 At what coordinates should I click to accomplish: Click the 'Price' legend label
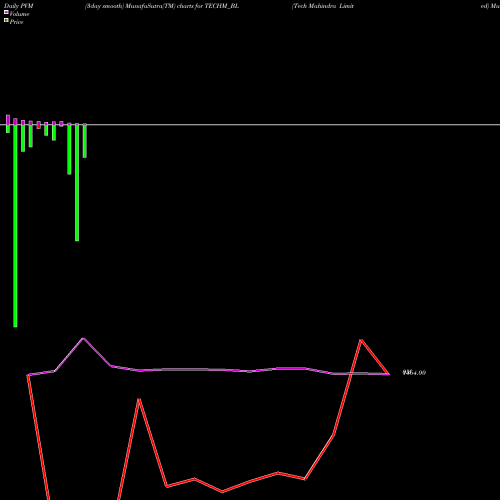[x=16, y=22]
